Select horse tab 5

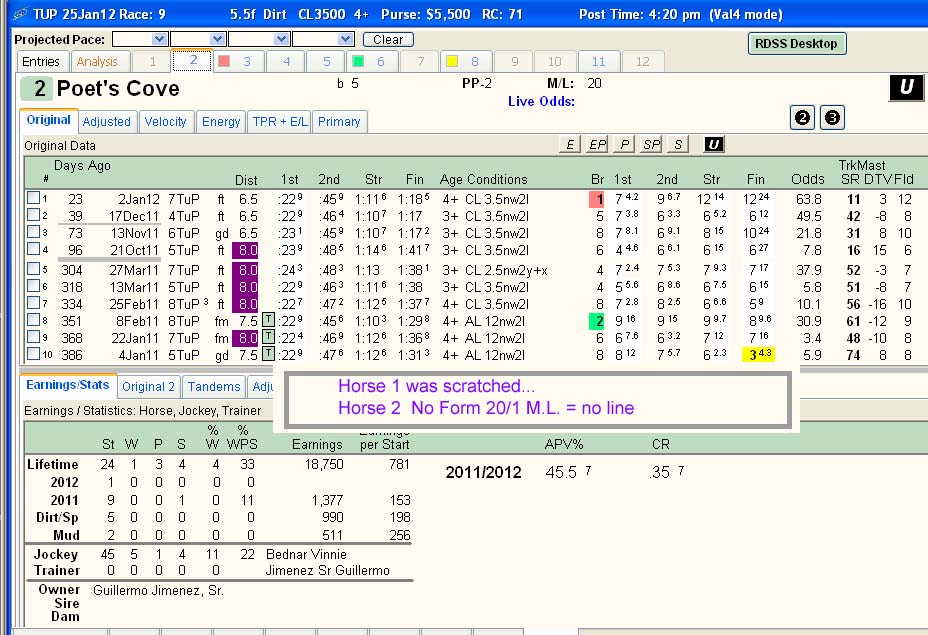327,62
